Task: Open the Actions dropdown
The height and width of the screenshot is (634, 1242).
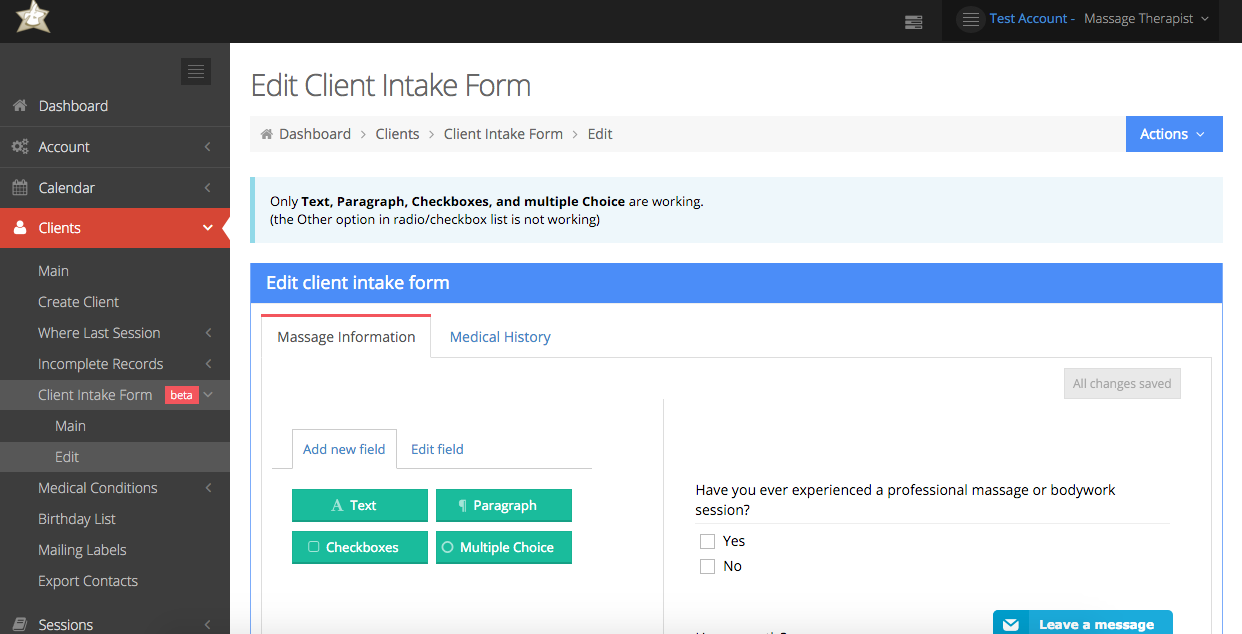Action: coord(1173,133)
